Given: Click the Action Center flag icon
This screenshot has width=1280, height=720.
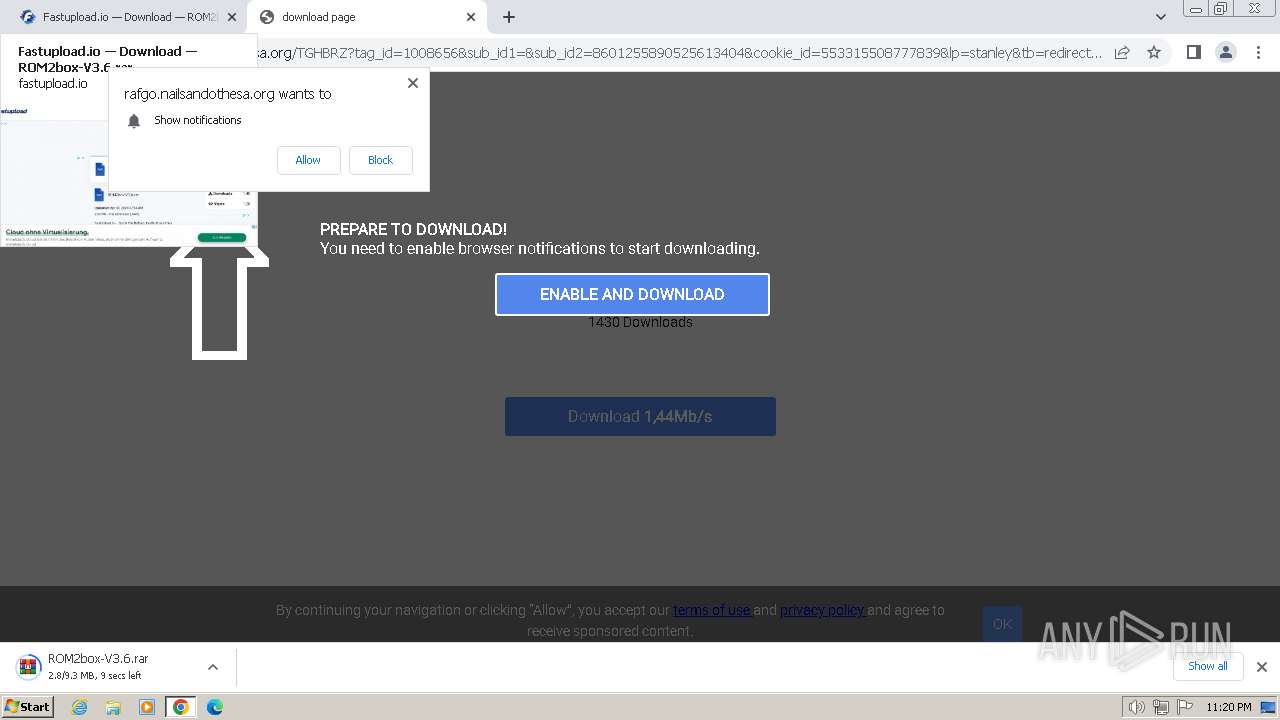Looking at the screenshot, I should click(1185, 707).
